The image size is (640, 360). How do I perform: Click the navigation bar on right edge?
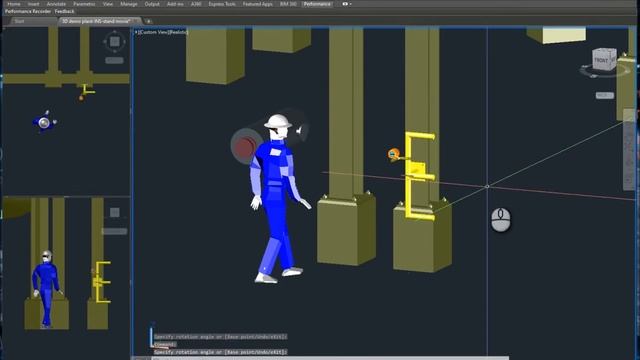[629, 149]
